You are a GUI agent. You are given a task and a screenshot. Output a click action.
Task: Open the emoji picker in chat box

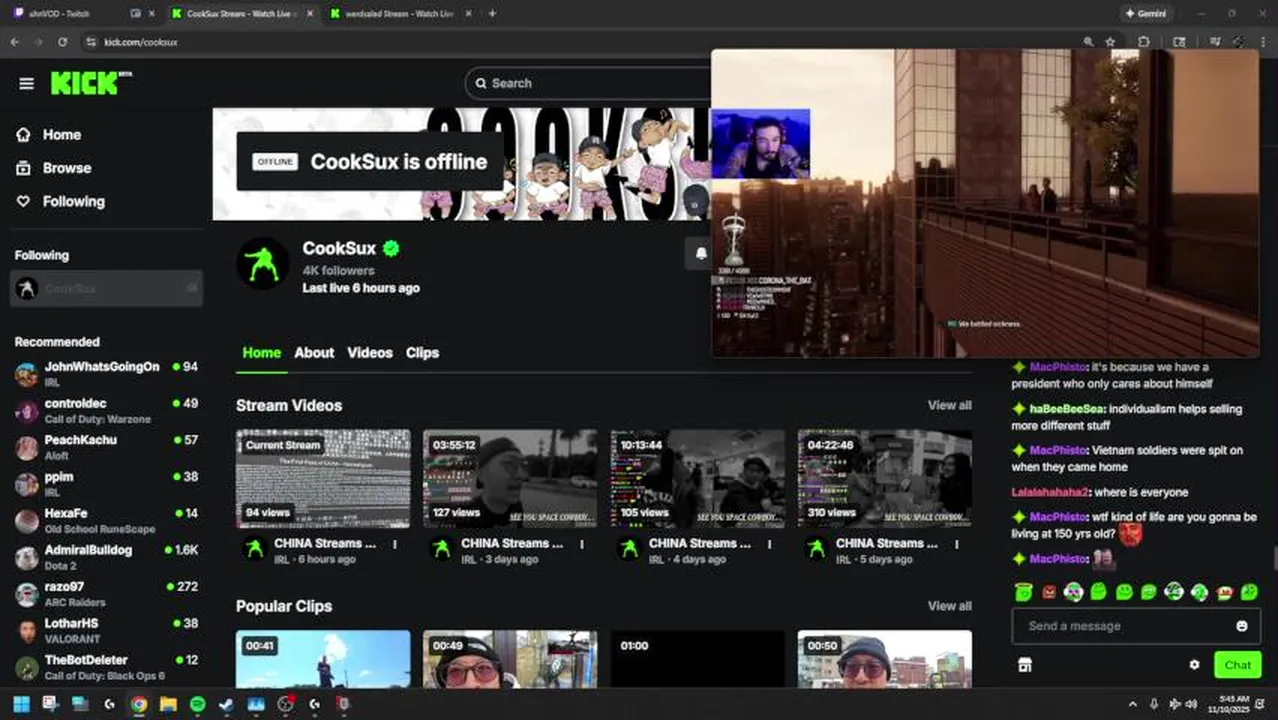pyautogui.click(x=1241, y=626)
